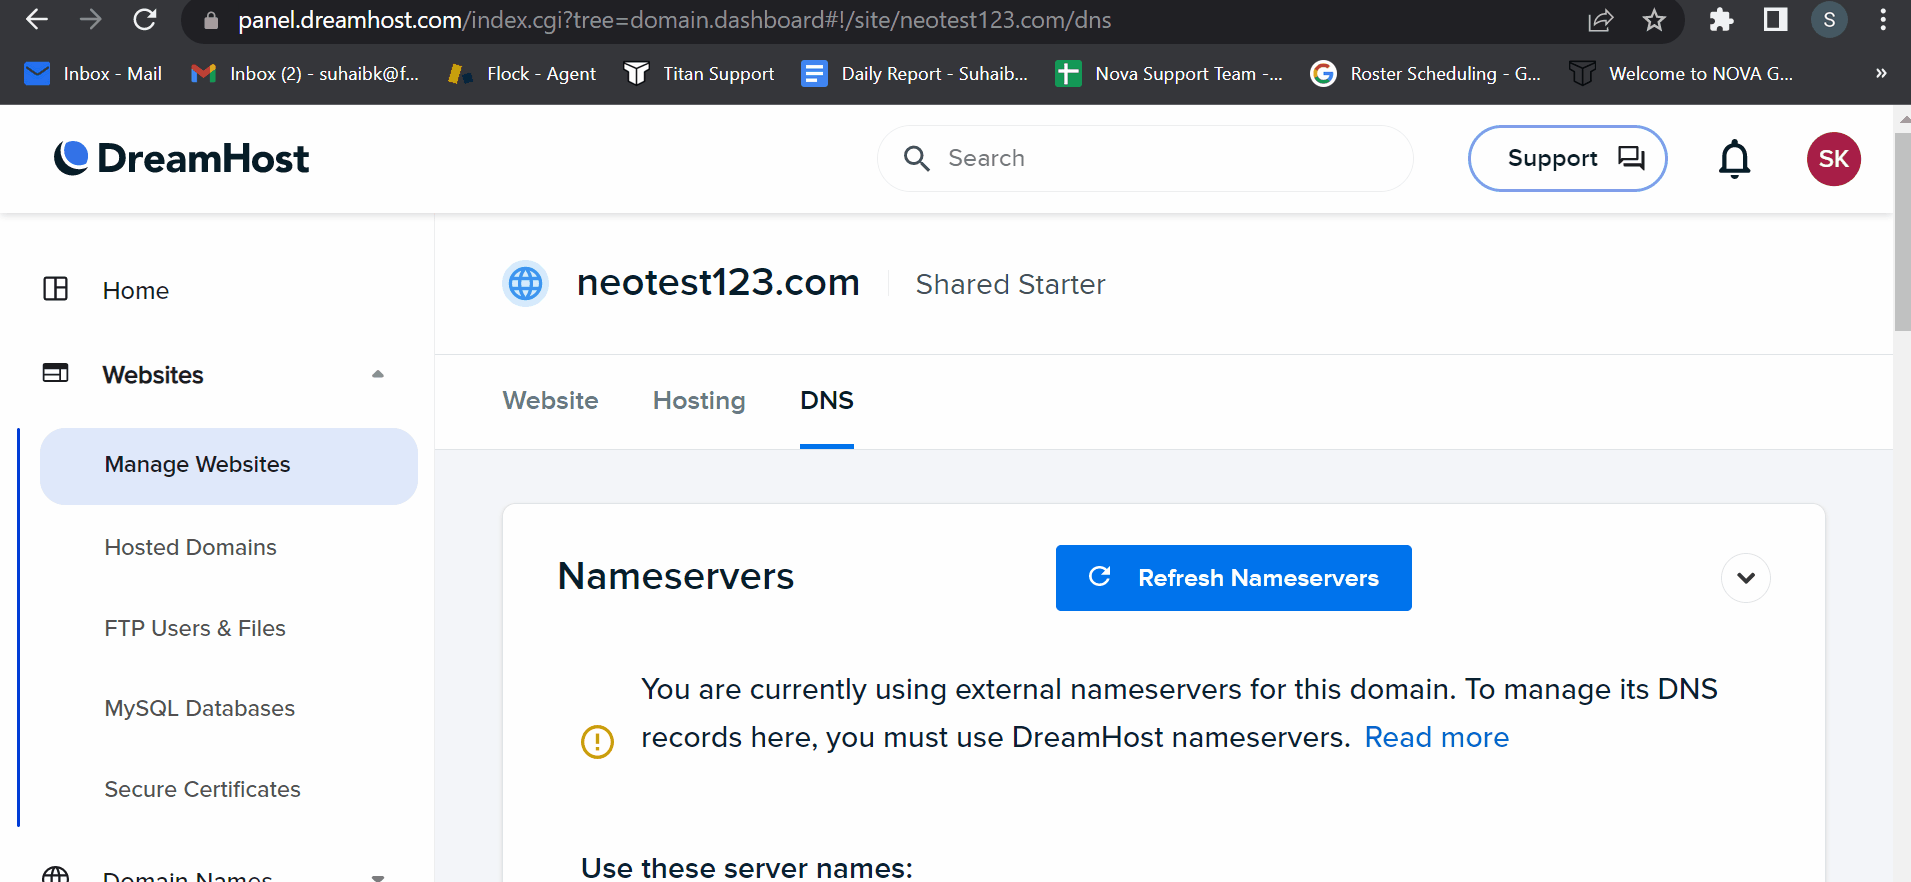Open the Nova Support Team bookmark

(1169, 74)
